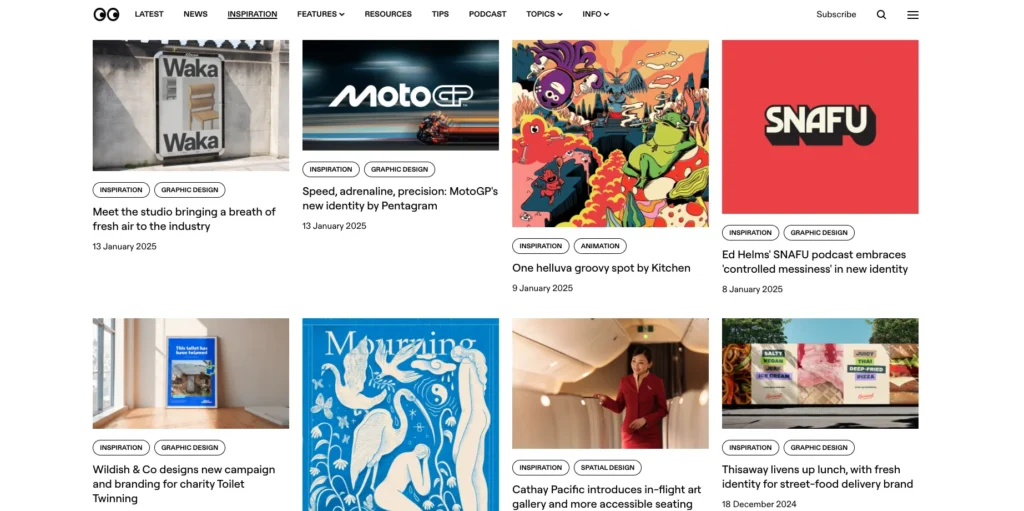
Task: Open the Wildish & Co Toilet Twinning headline
Action: click(x=184, y=484)
